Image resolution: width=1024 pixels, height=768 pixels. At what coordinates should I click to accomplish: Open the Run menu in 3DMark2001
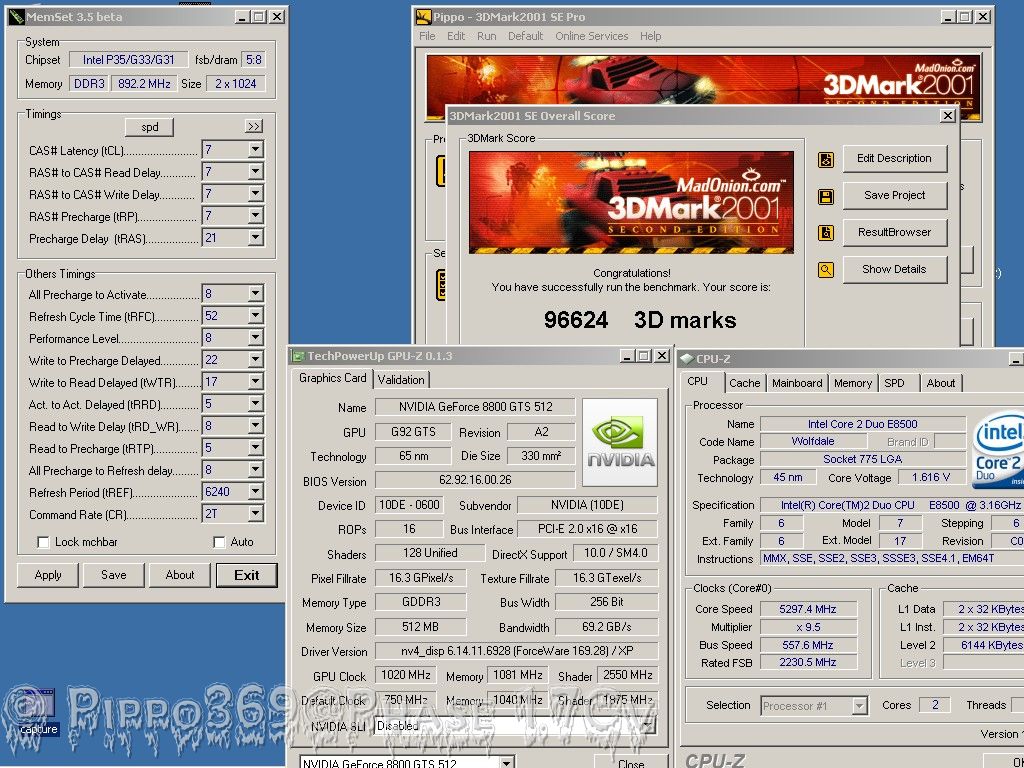tap(487, 36)
